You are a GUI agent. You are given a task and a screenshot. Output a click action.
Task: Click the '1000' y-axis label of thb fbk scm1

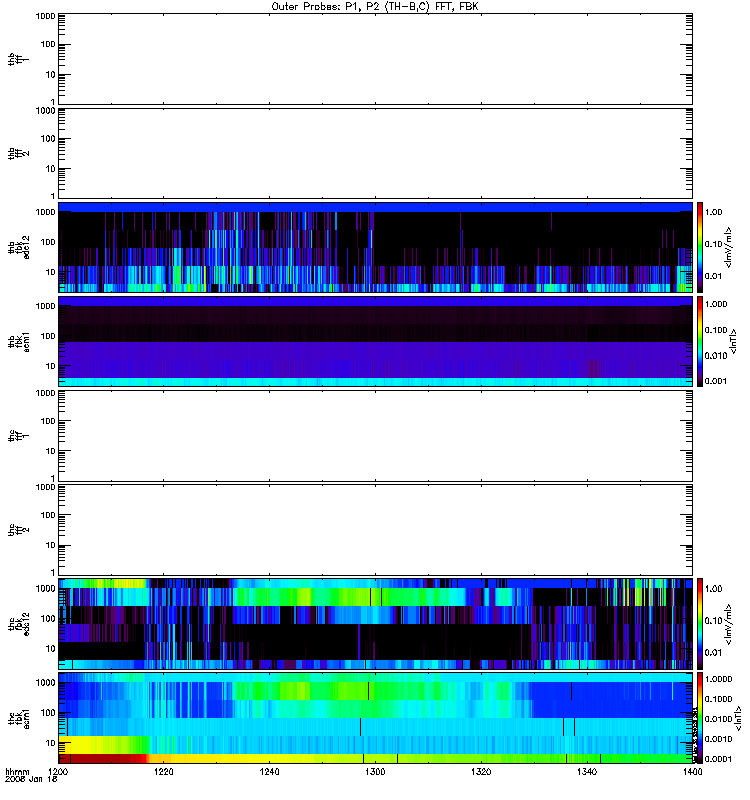coord(45,306)
